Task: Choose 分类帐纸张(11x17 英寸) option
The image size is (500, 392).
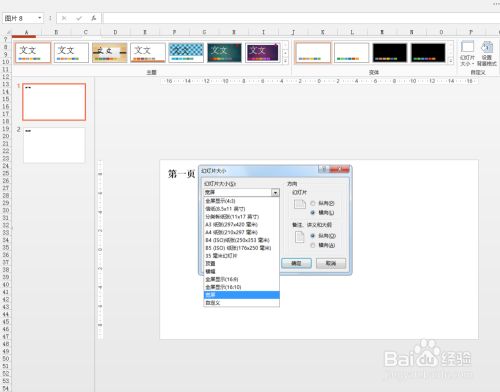Action: pos(241,217)
